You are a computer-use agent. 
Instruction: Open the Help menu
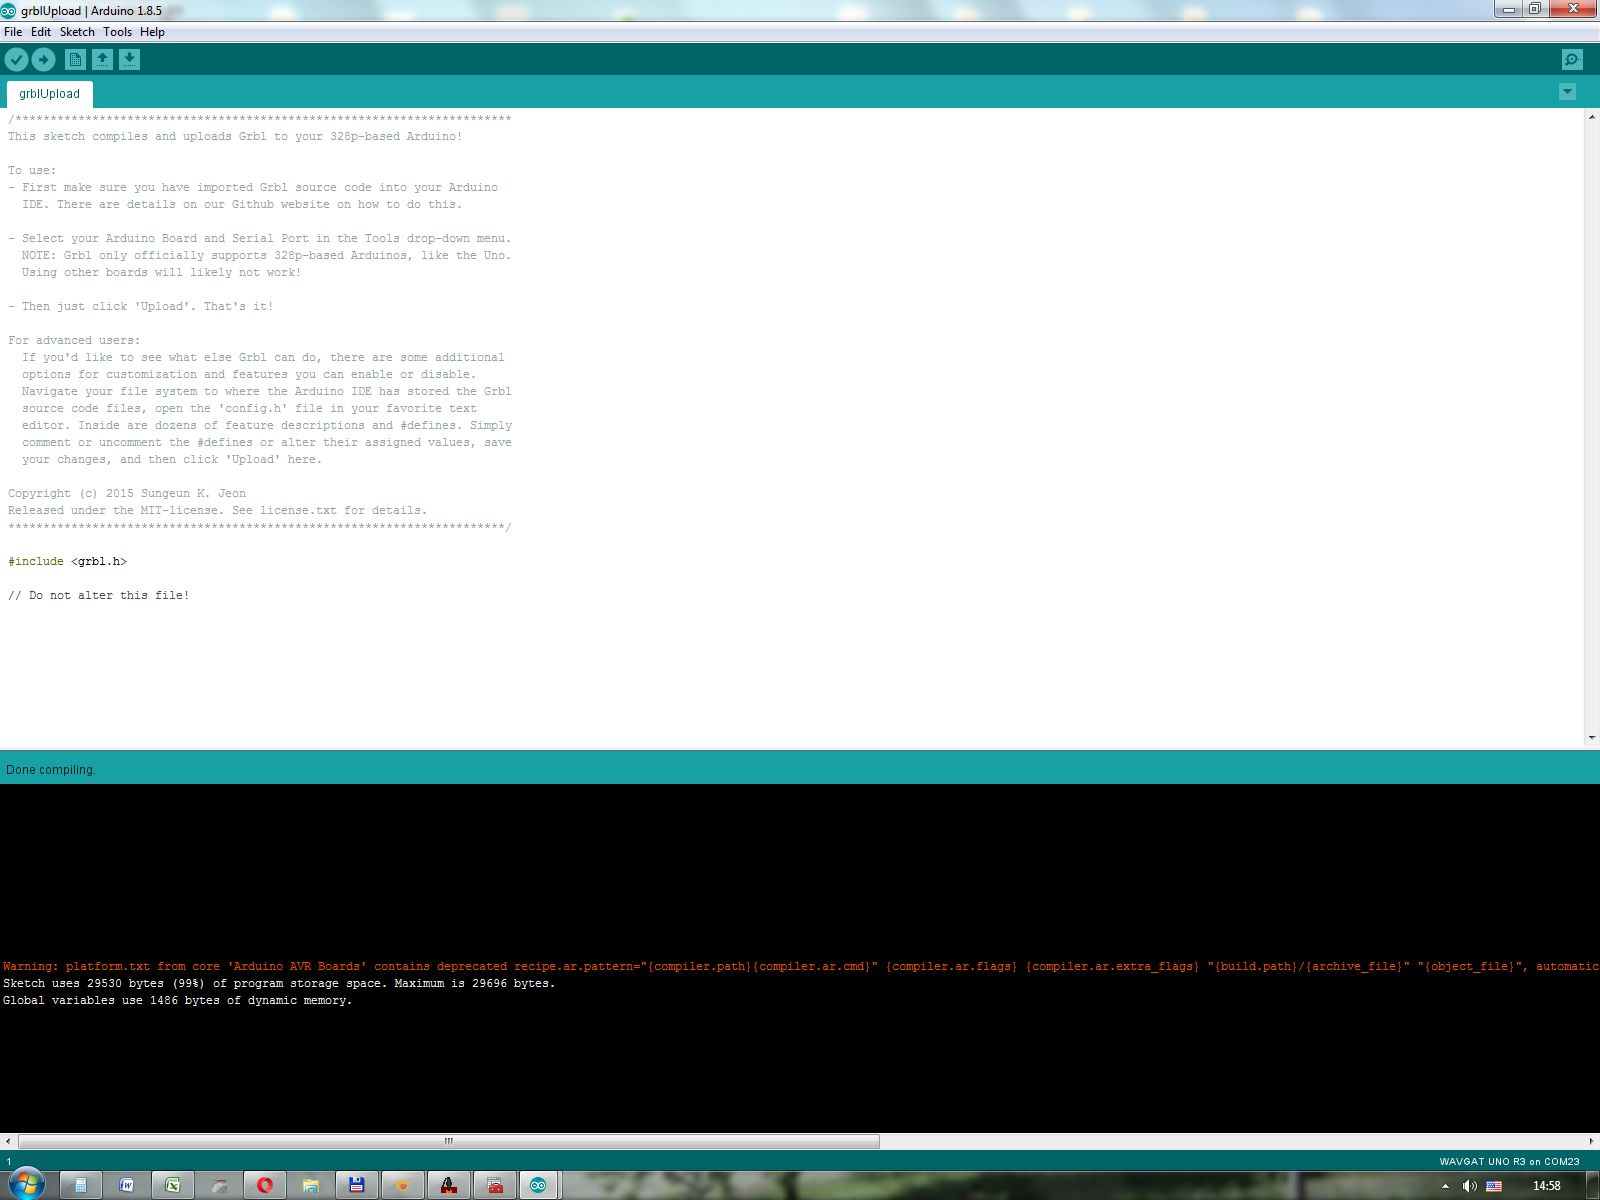pyautogui.click(x=152, y=32)
